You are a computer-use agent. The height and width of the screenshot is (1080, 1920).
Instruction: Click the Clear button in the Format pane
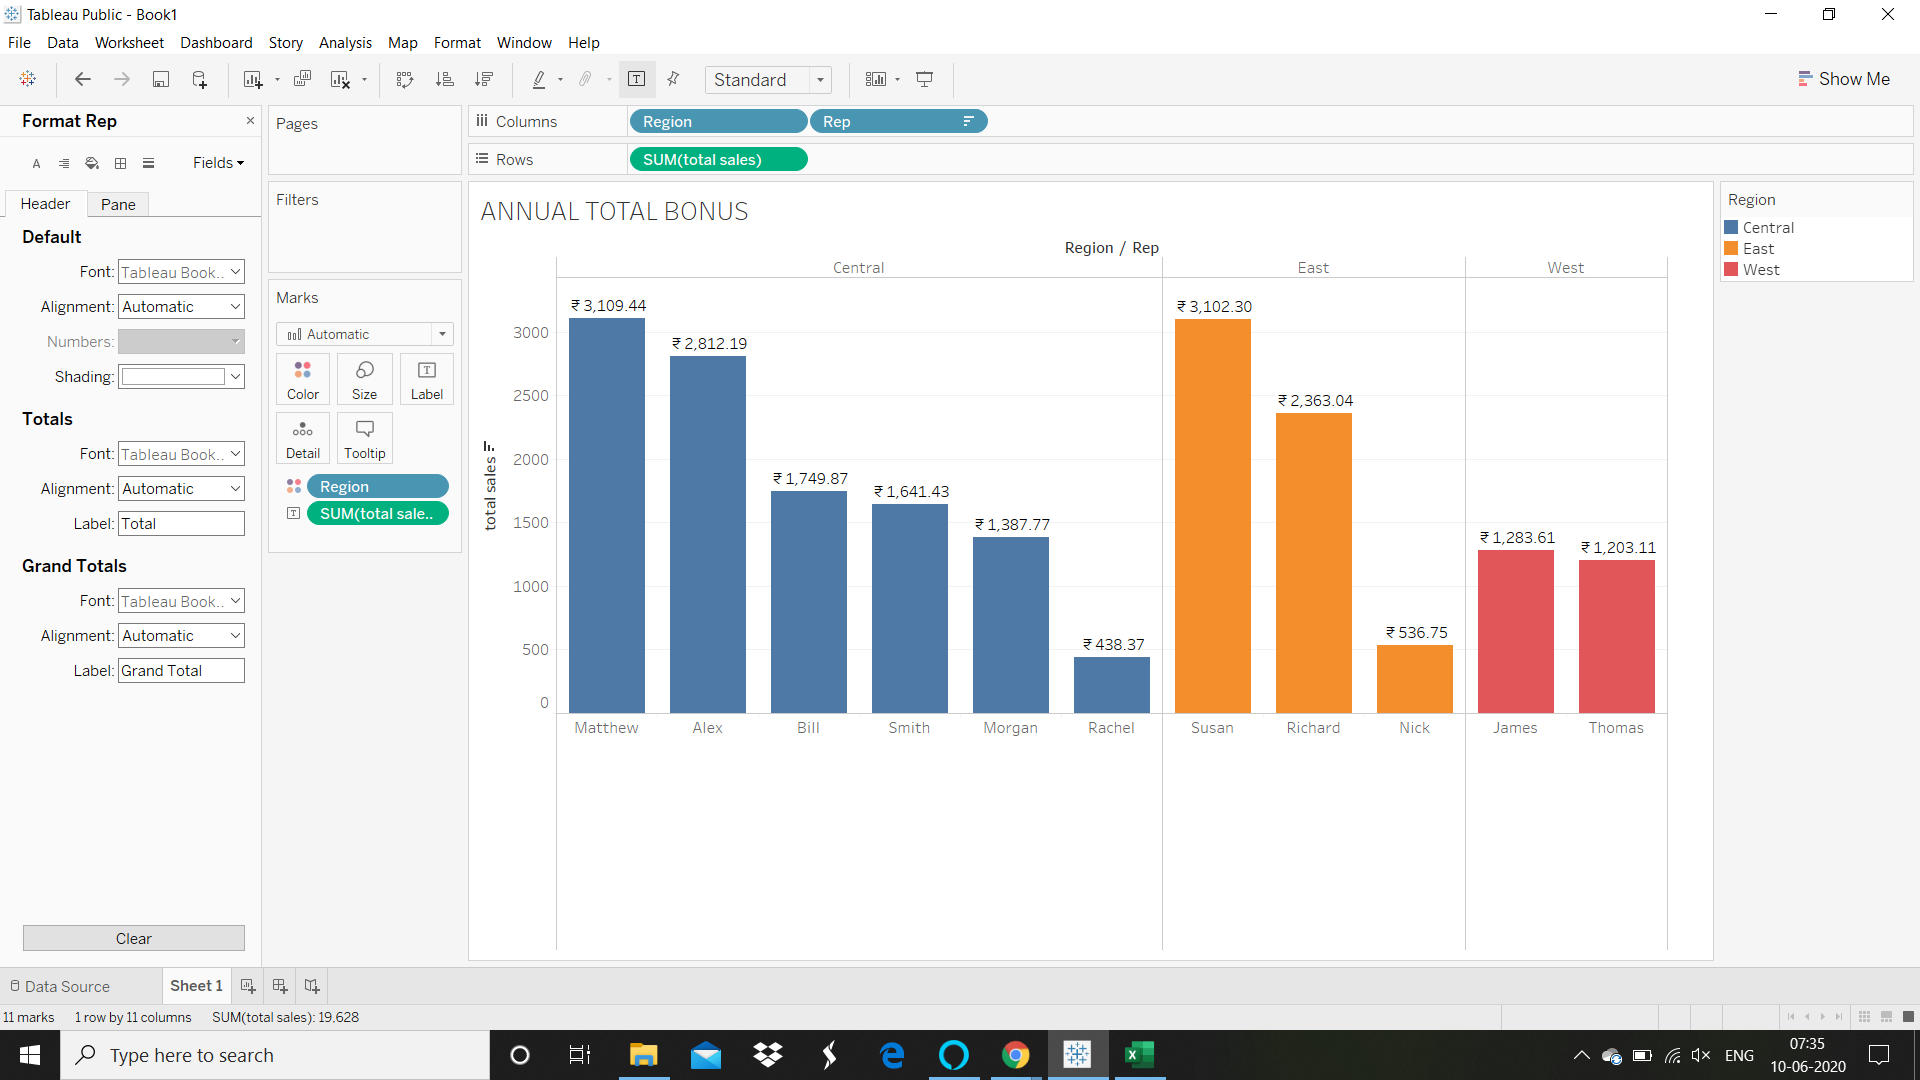tap(133, 938)
